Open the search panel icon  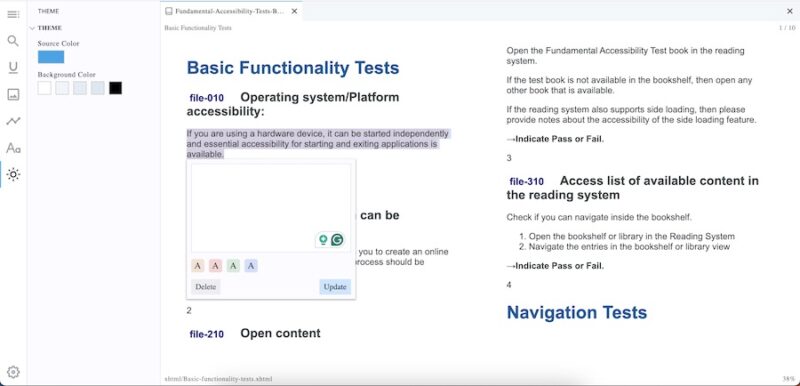pos(13,41)
